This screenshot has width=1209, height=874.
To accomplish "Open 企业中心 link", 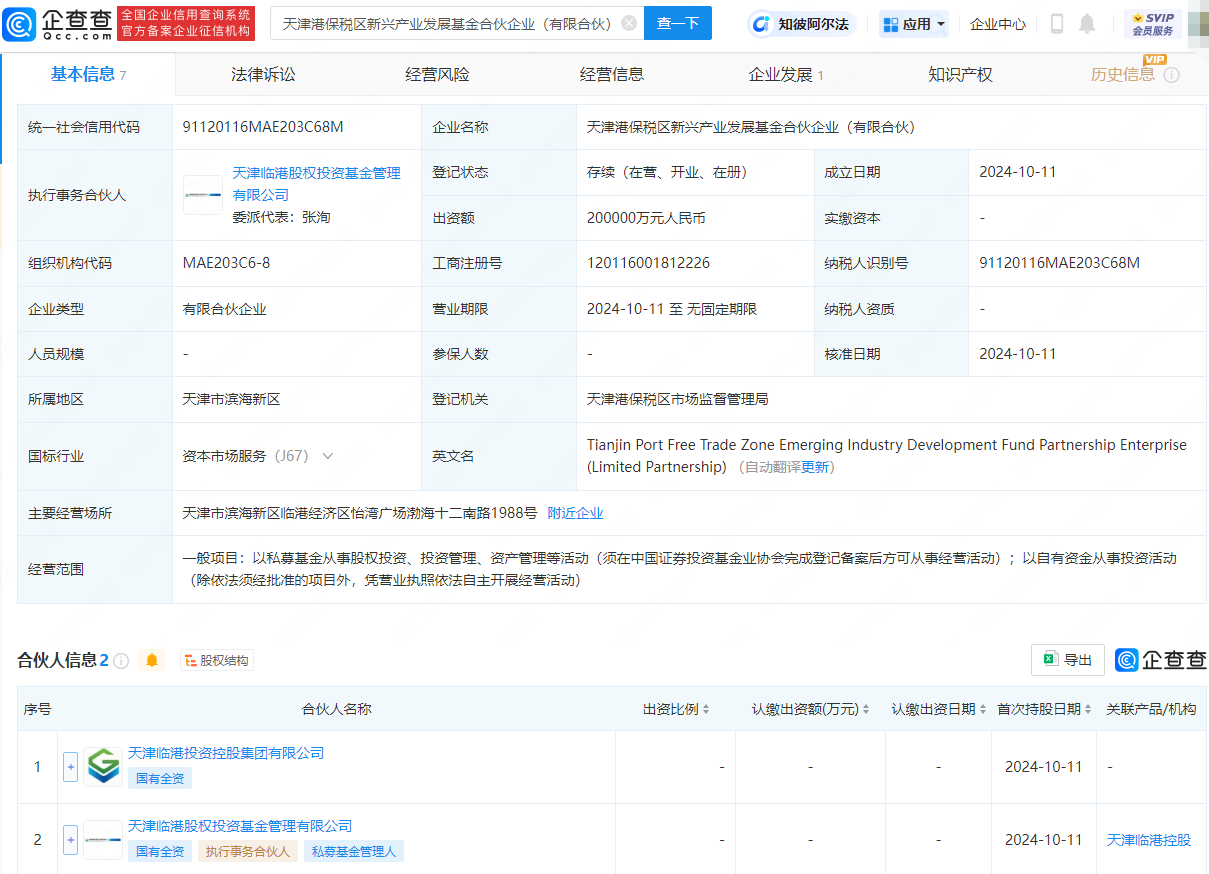I will [998, 24].
